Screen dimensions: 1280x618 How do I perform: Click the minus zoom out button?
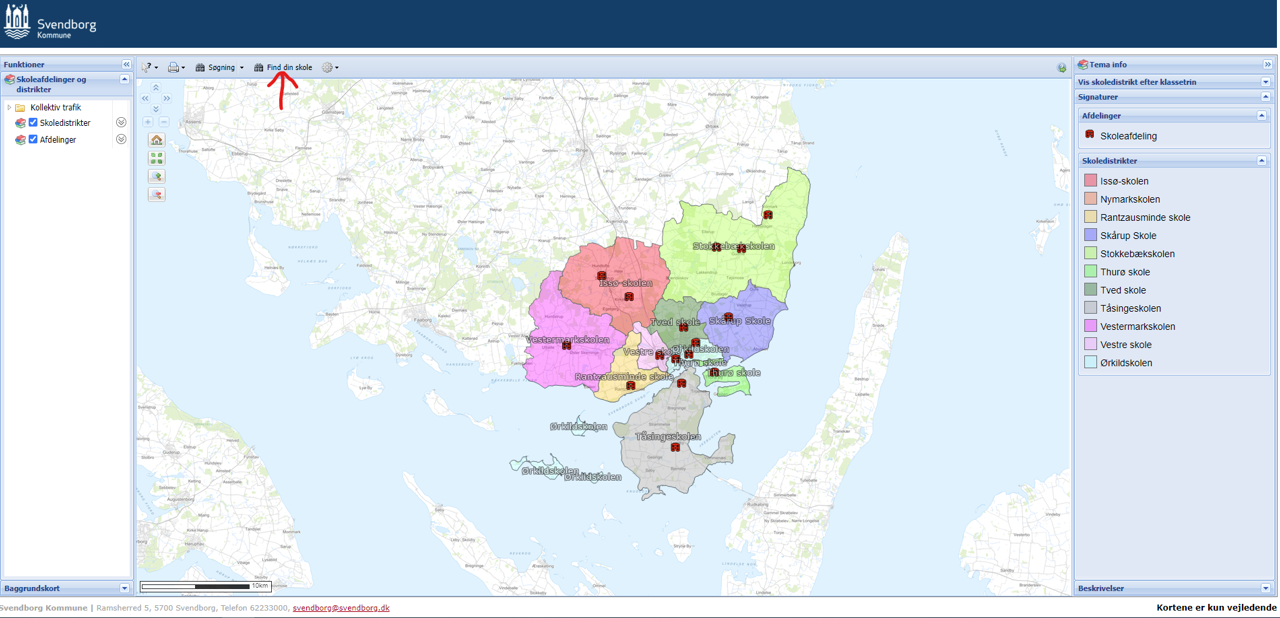(x=164, y=122)
